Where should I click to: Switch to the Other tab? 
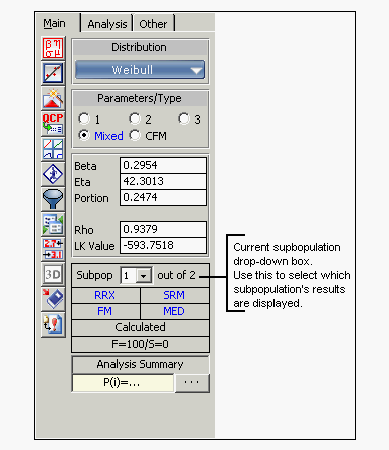pos(153,24)
